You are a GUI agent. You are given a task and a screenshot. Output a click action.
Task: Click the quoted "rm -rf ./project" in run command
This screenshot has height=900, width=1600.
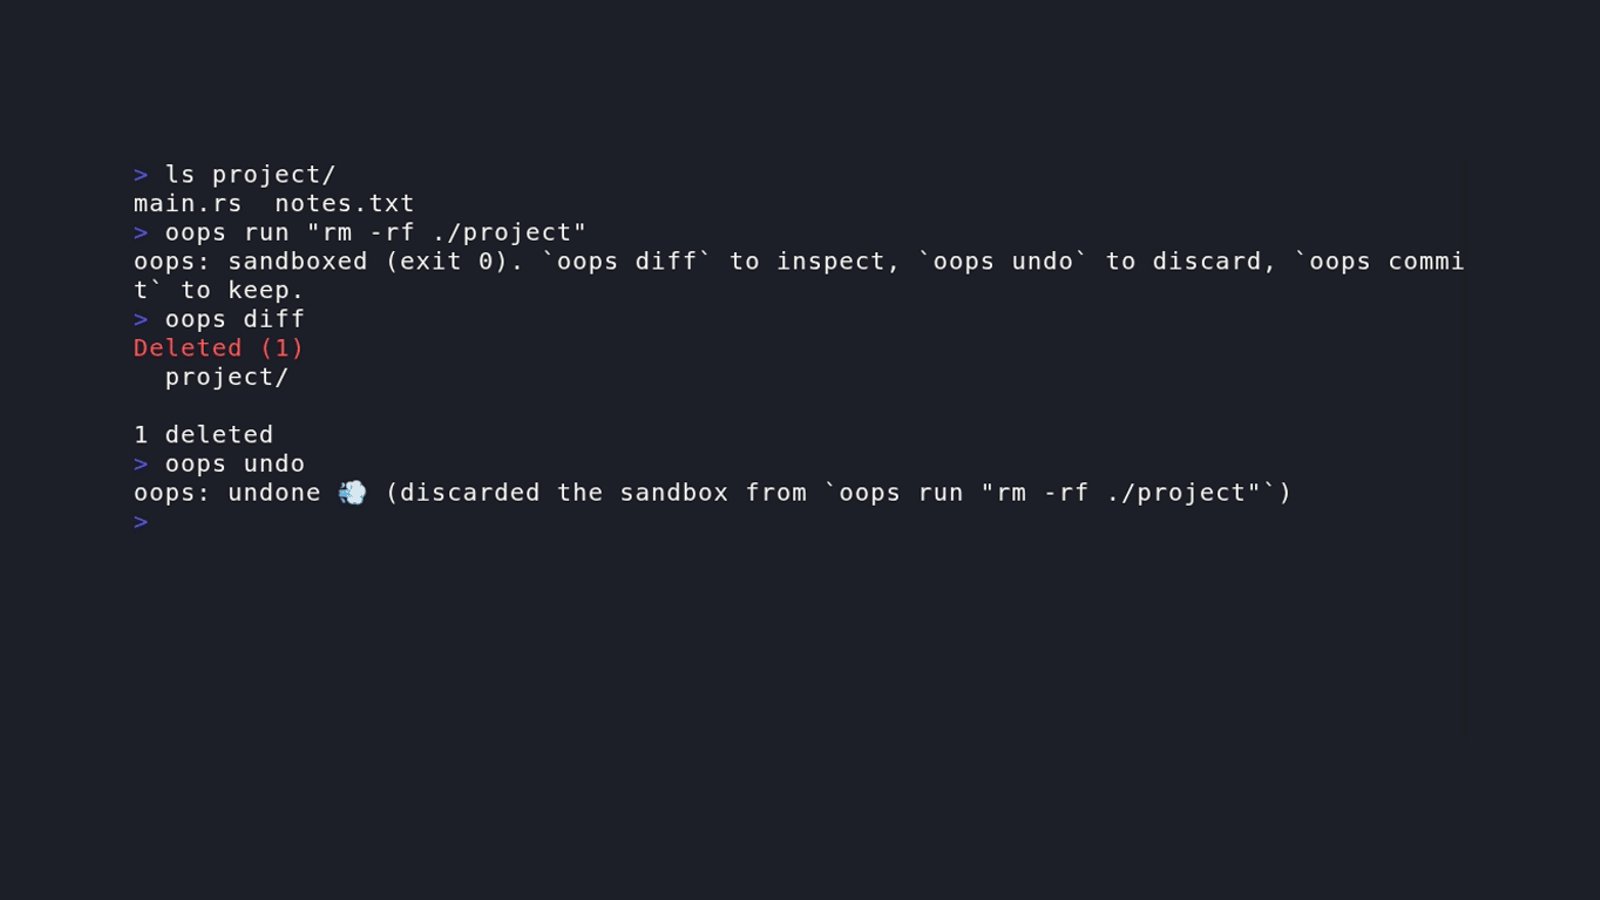pos(446,233)
